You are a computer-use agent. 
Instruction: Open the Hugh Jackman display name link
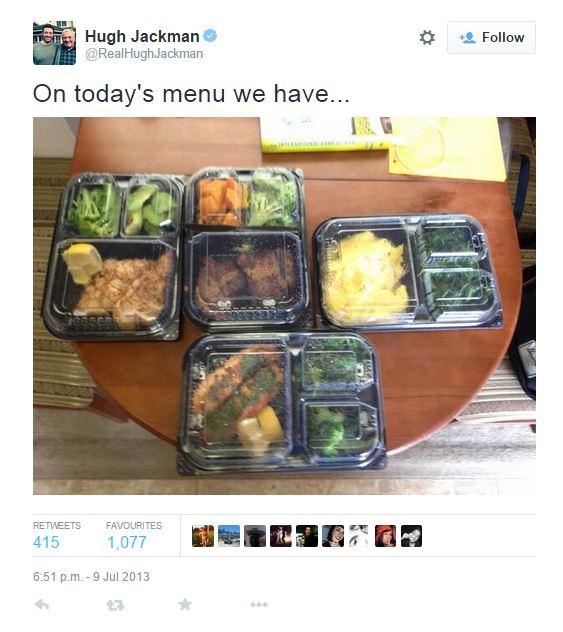click(x=142, y=36)
